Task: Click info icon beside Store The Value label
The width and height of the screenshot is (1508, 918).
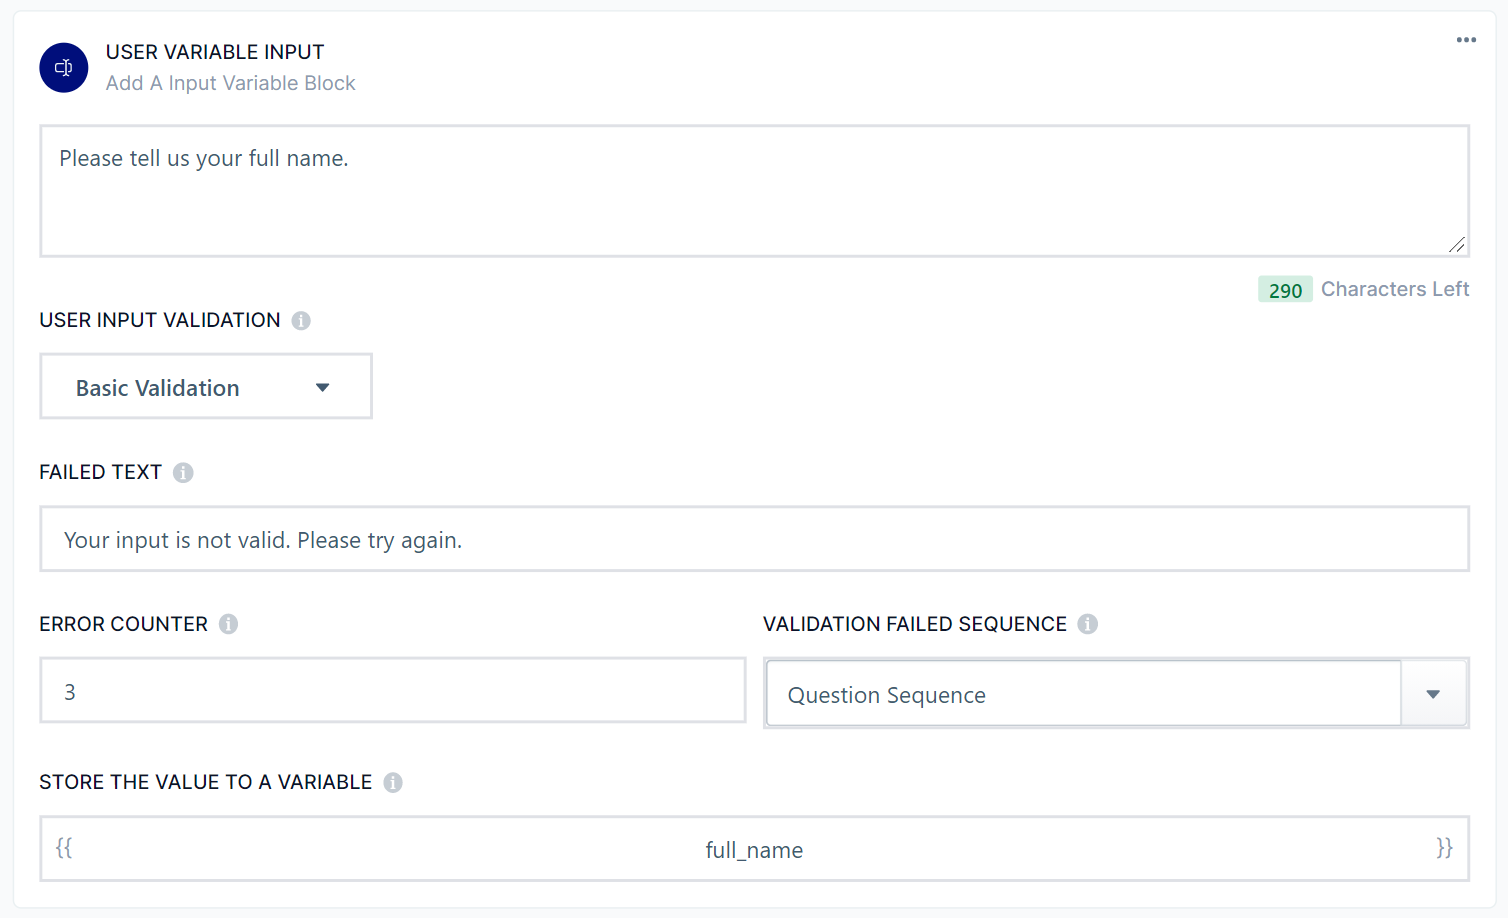Action: (393, 783)
